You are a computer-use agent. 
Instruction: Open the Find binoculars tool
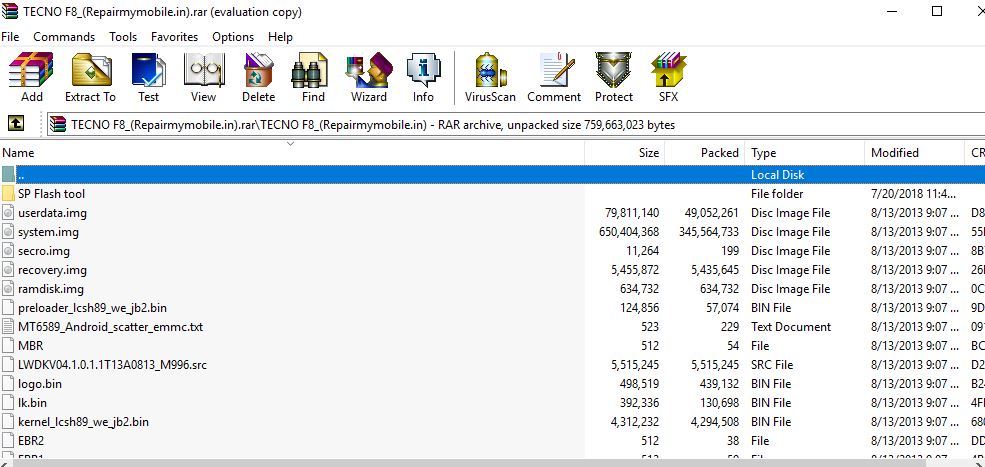(313, 78)
